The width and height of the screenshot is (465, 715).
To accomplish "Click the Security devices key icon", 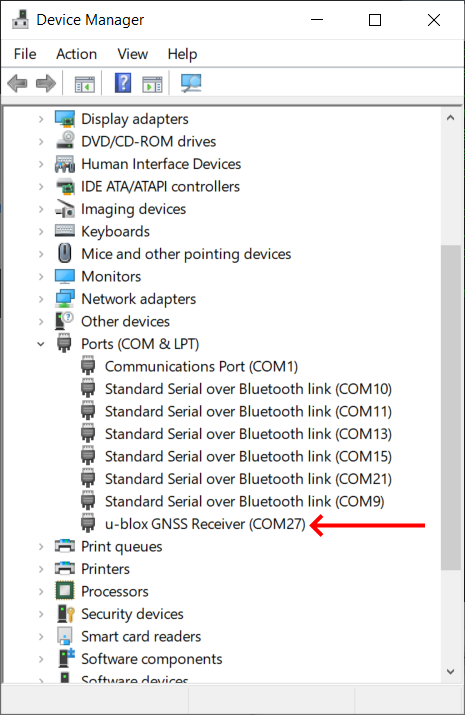I will point(66,614).
